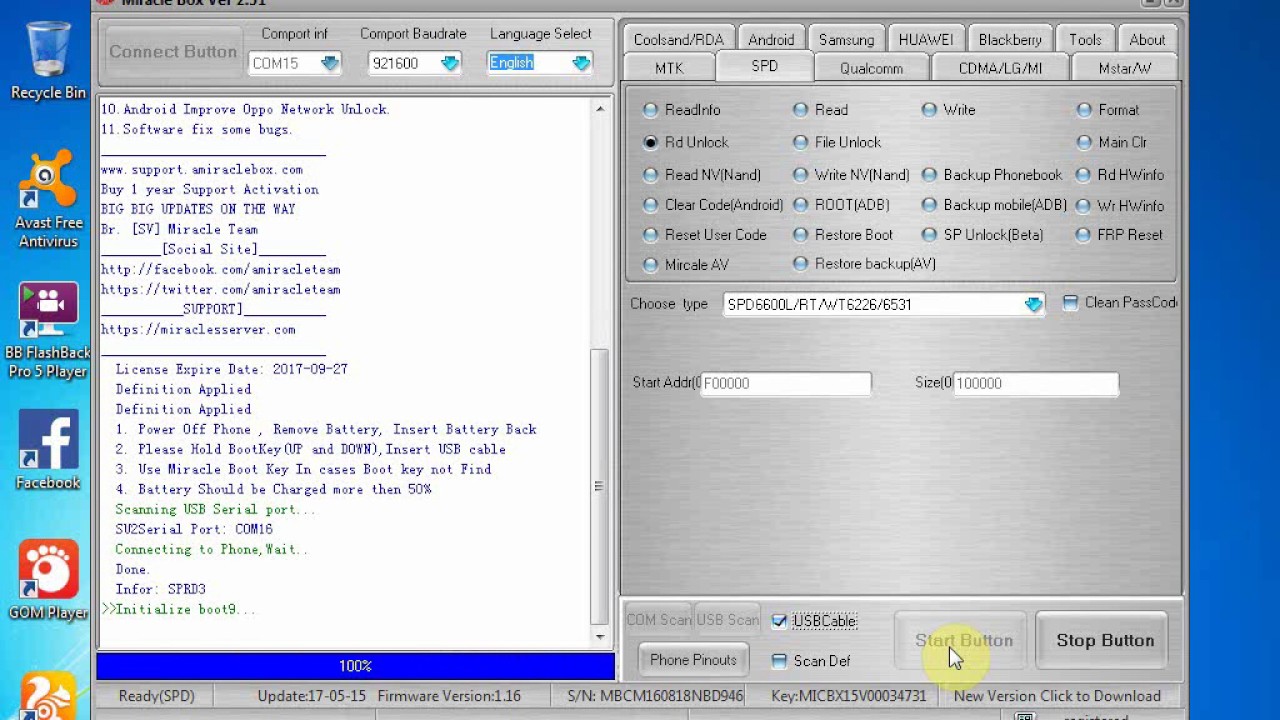Select the Rd Unlock radio option
1280x720 pixels.
tap(685, 142)
